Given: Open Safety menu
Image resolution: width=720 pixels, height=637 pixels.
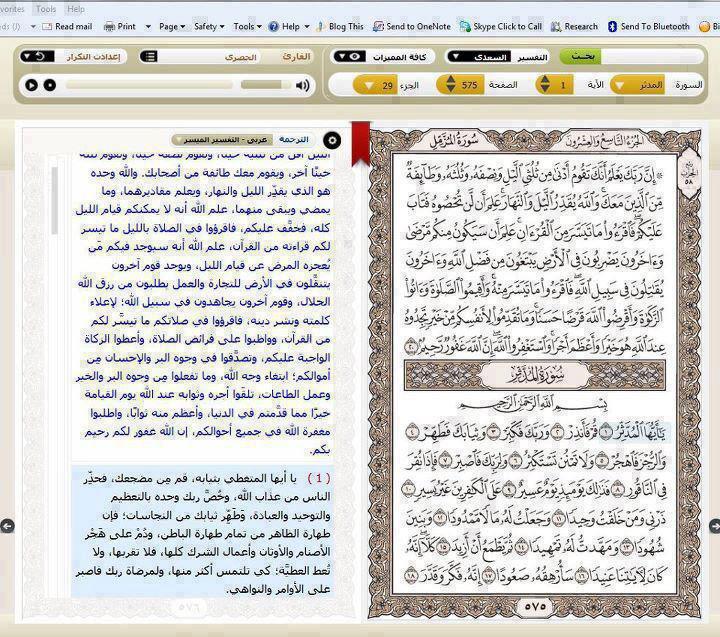Looking at the screenshot, I should click(x=209, y=27).
